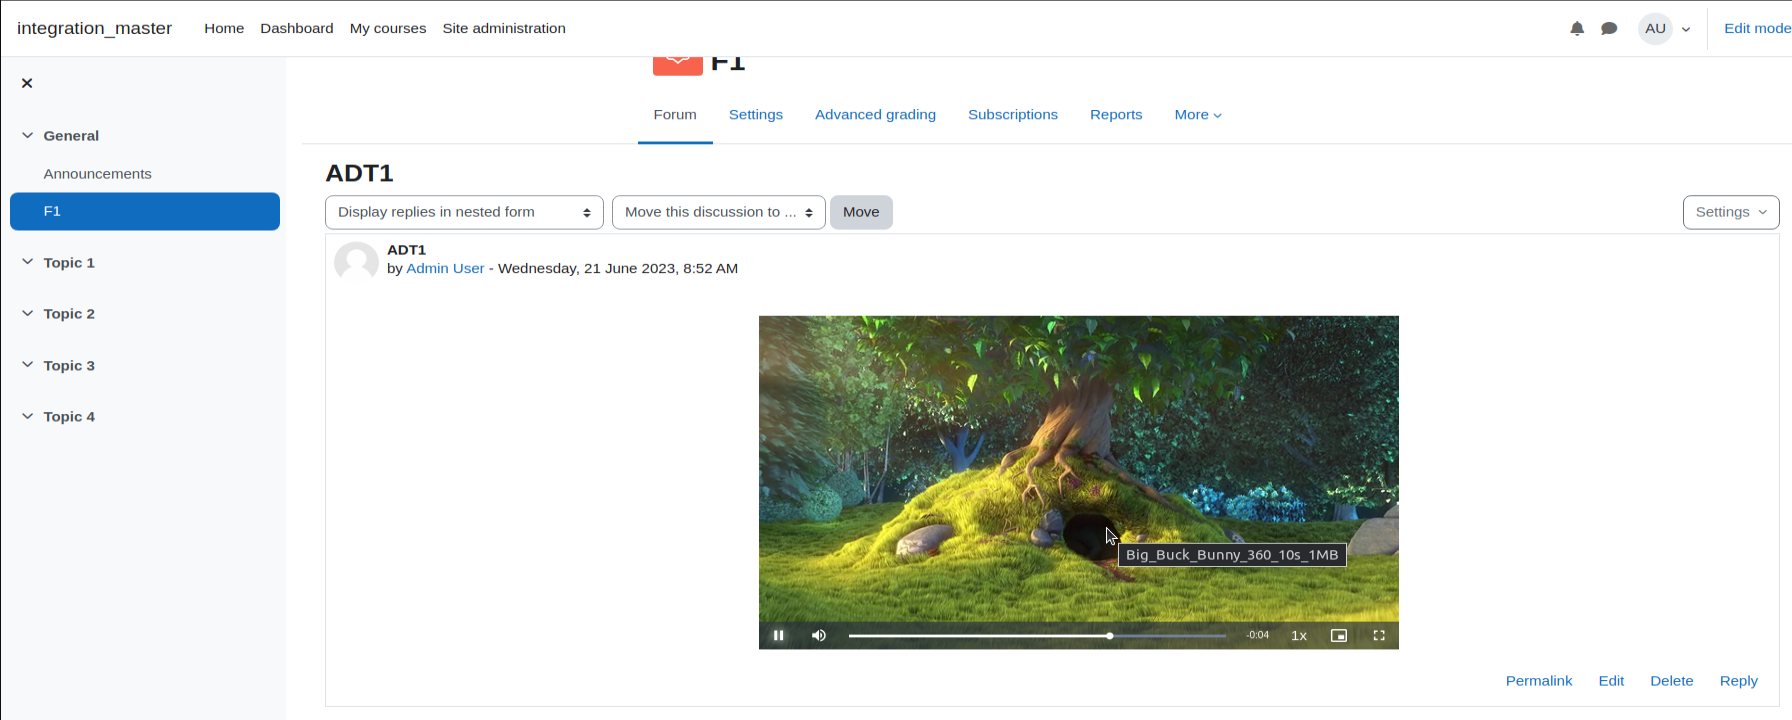Open the Advanced grading tab

[x=875, y=114]
